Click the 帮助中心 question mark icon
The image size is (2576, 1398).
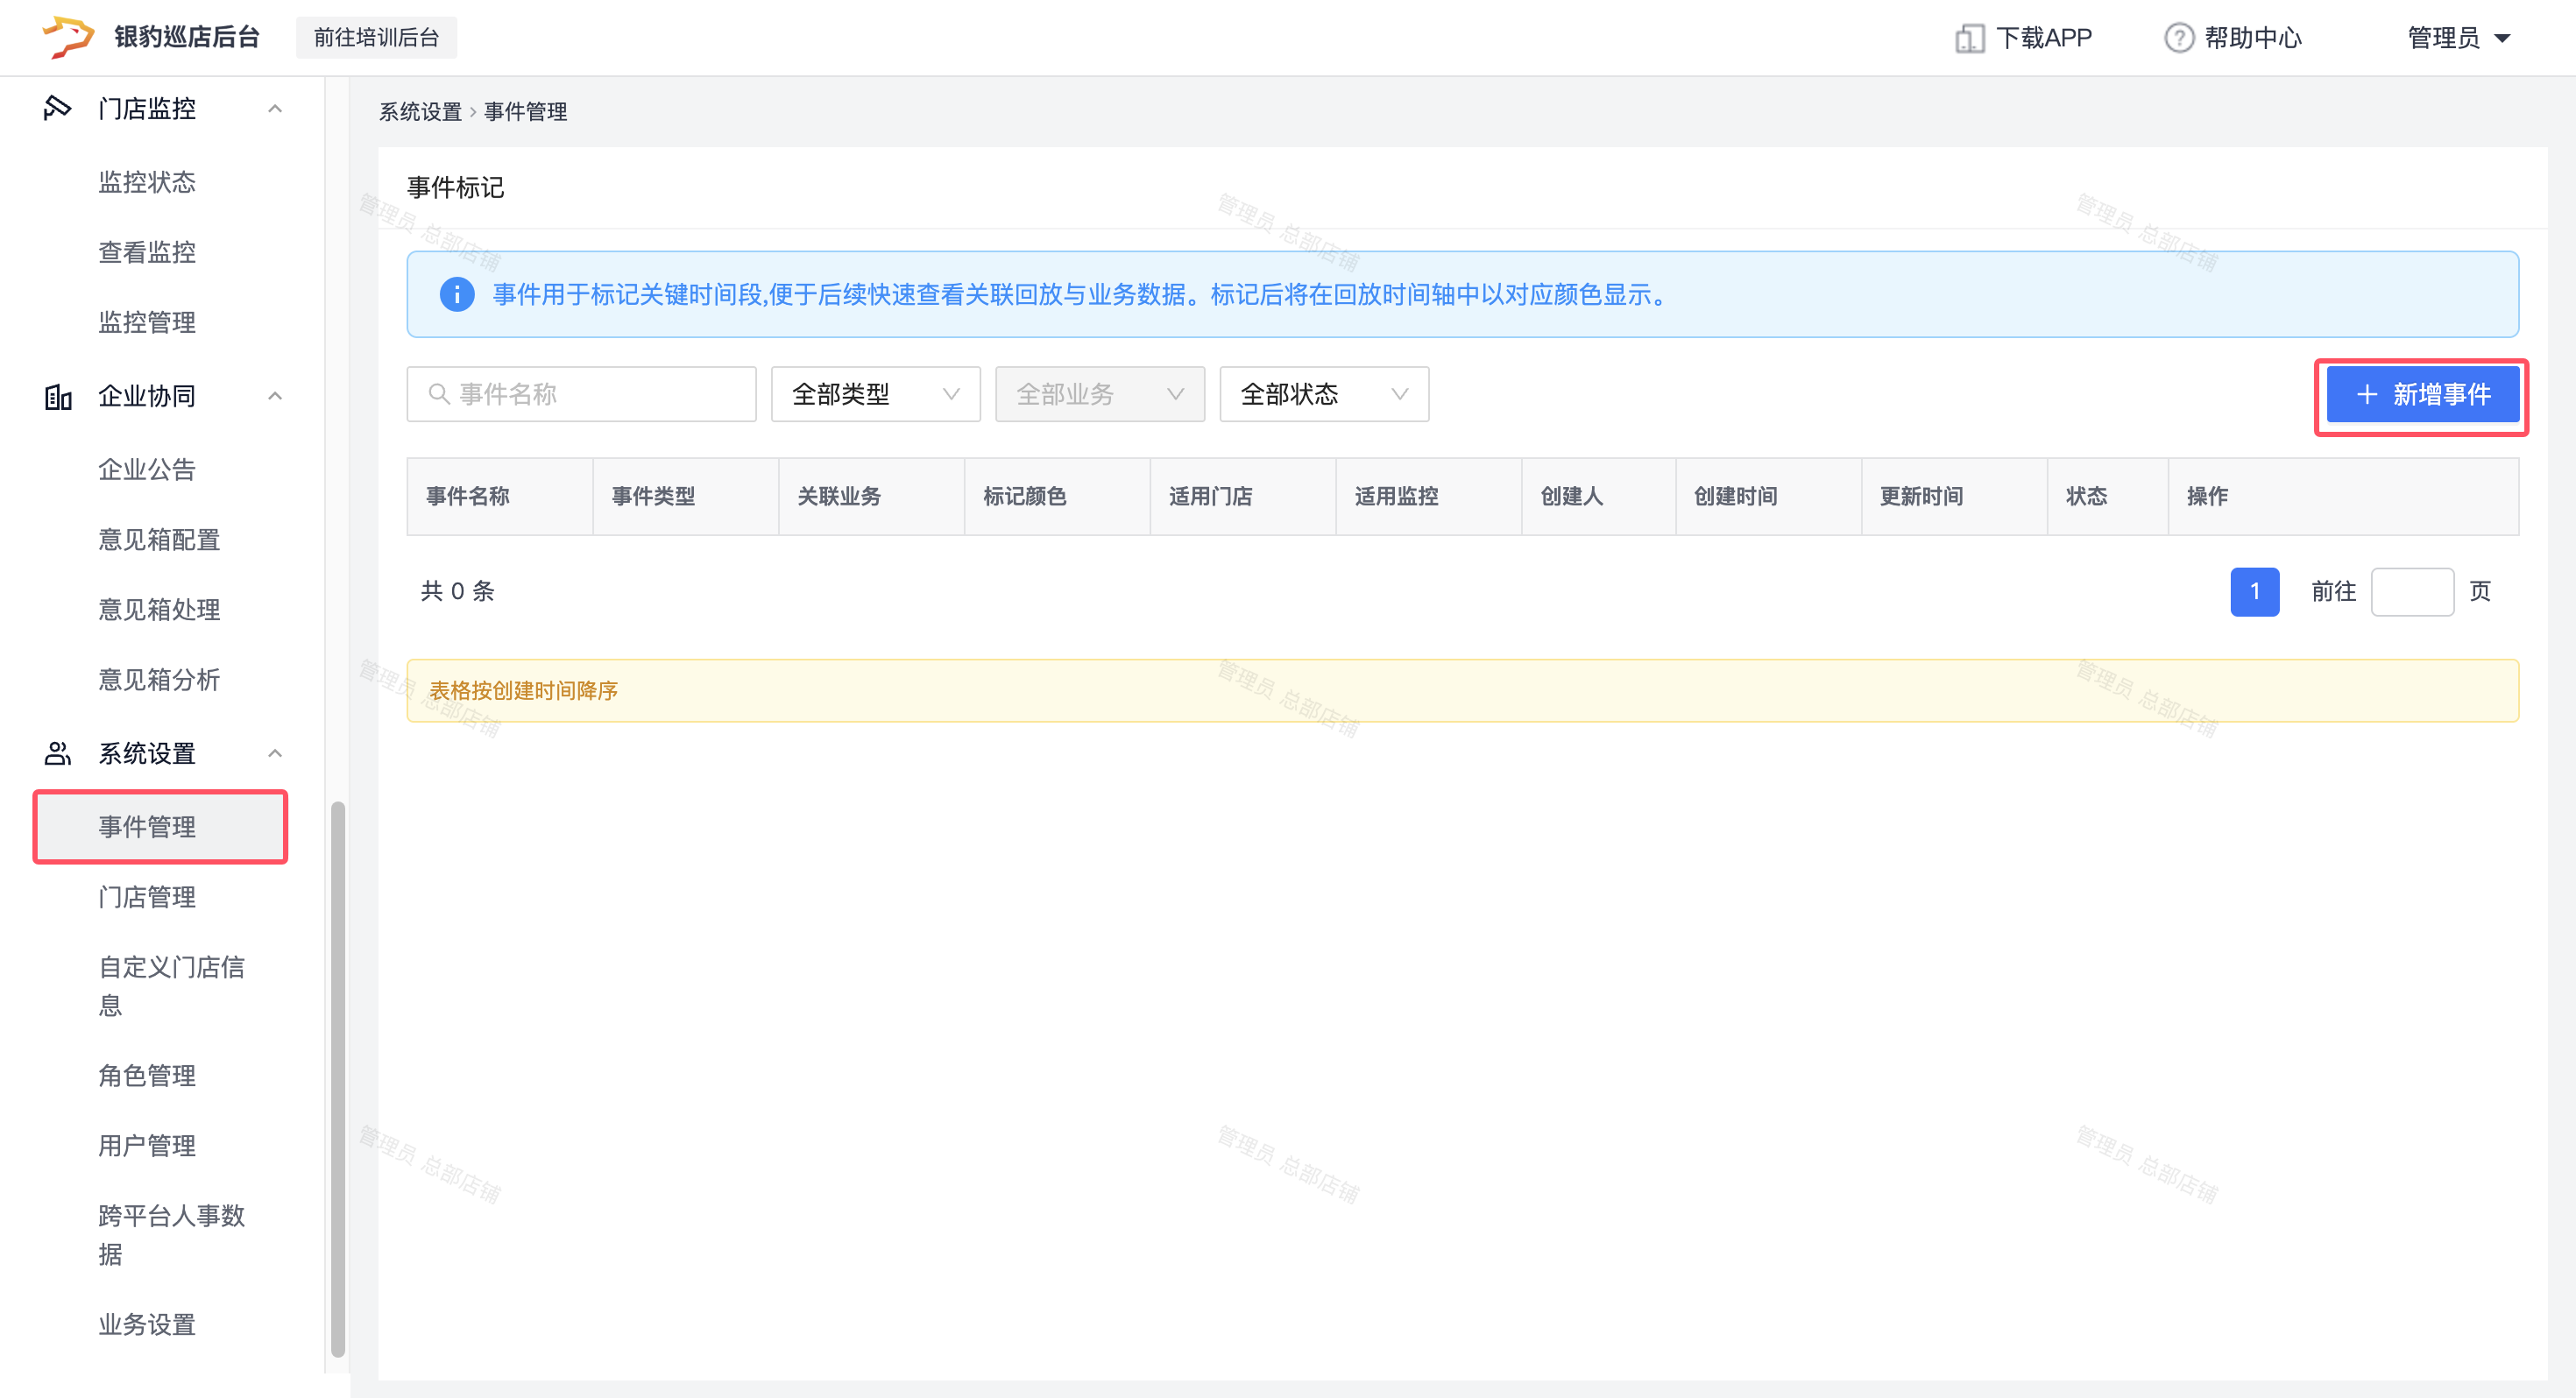2178,38
